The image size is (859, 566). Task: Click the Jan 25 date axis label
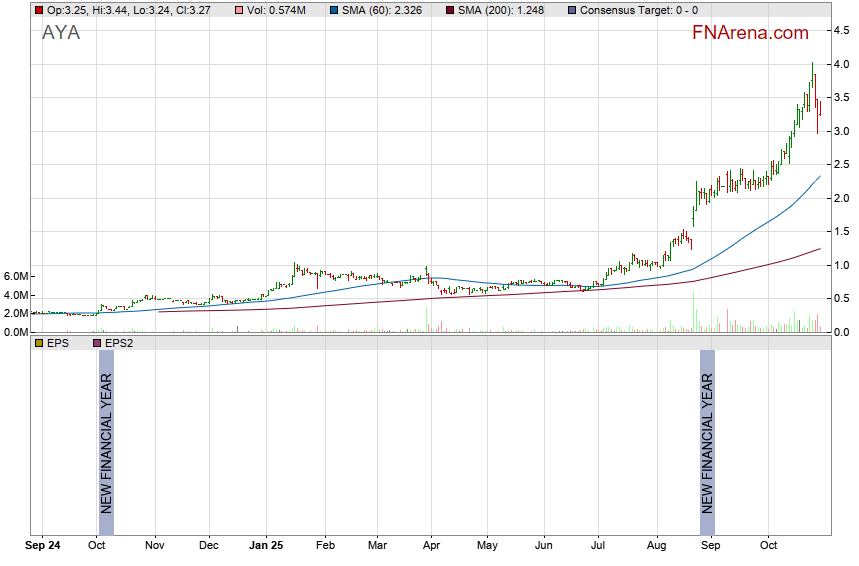coord(266,546)
